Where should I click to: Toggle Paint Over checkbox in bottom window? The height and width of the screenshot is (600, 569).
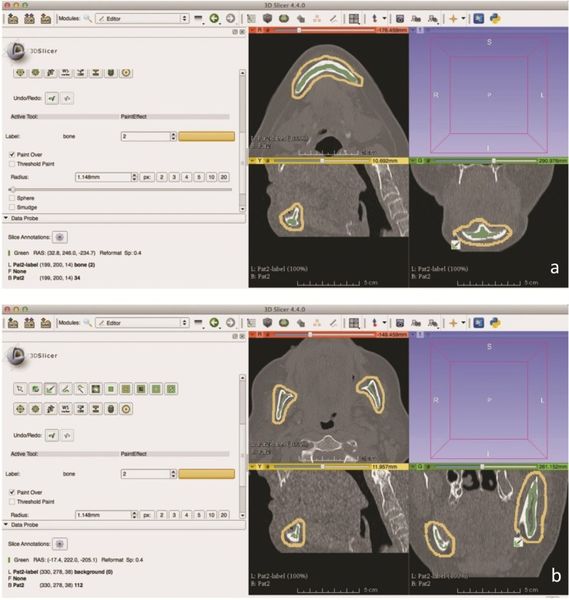[x=12, y=492]
